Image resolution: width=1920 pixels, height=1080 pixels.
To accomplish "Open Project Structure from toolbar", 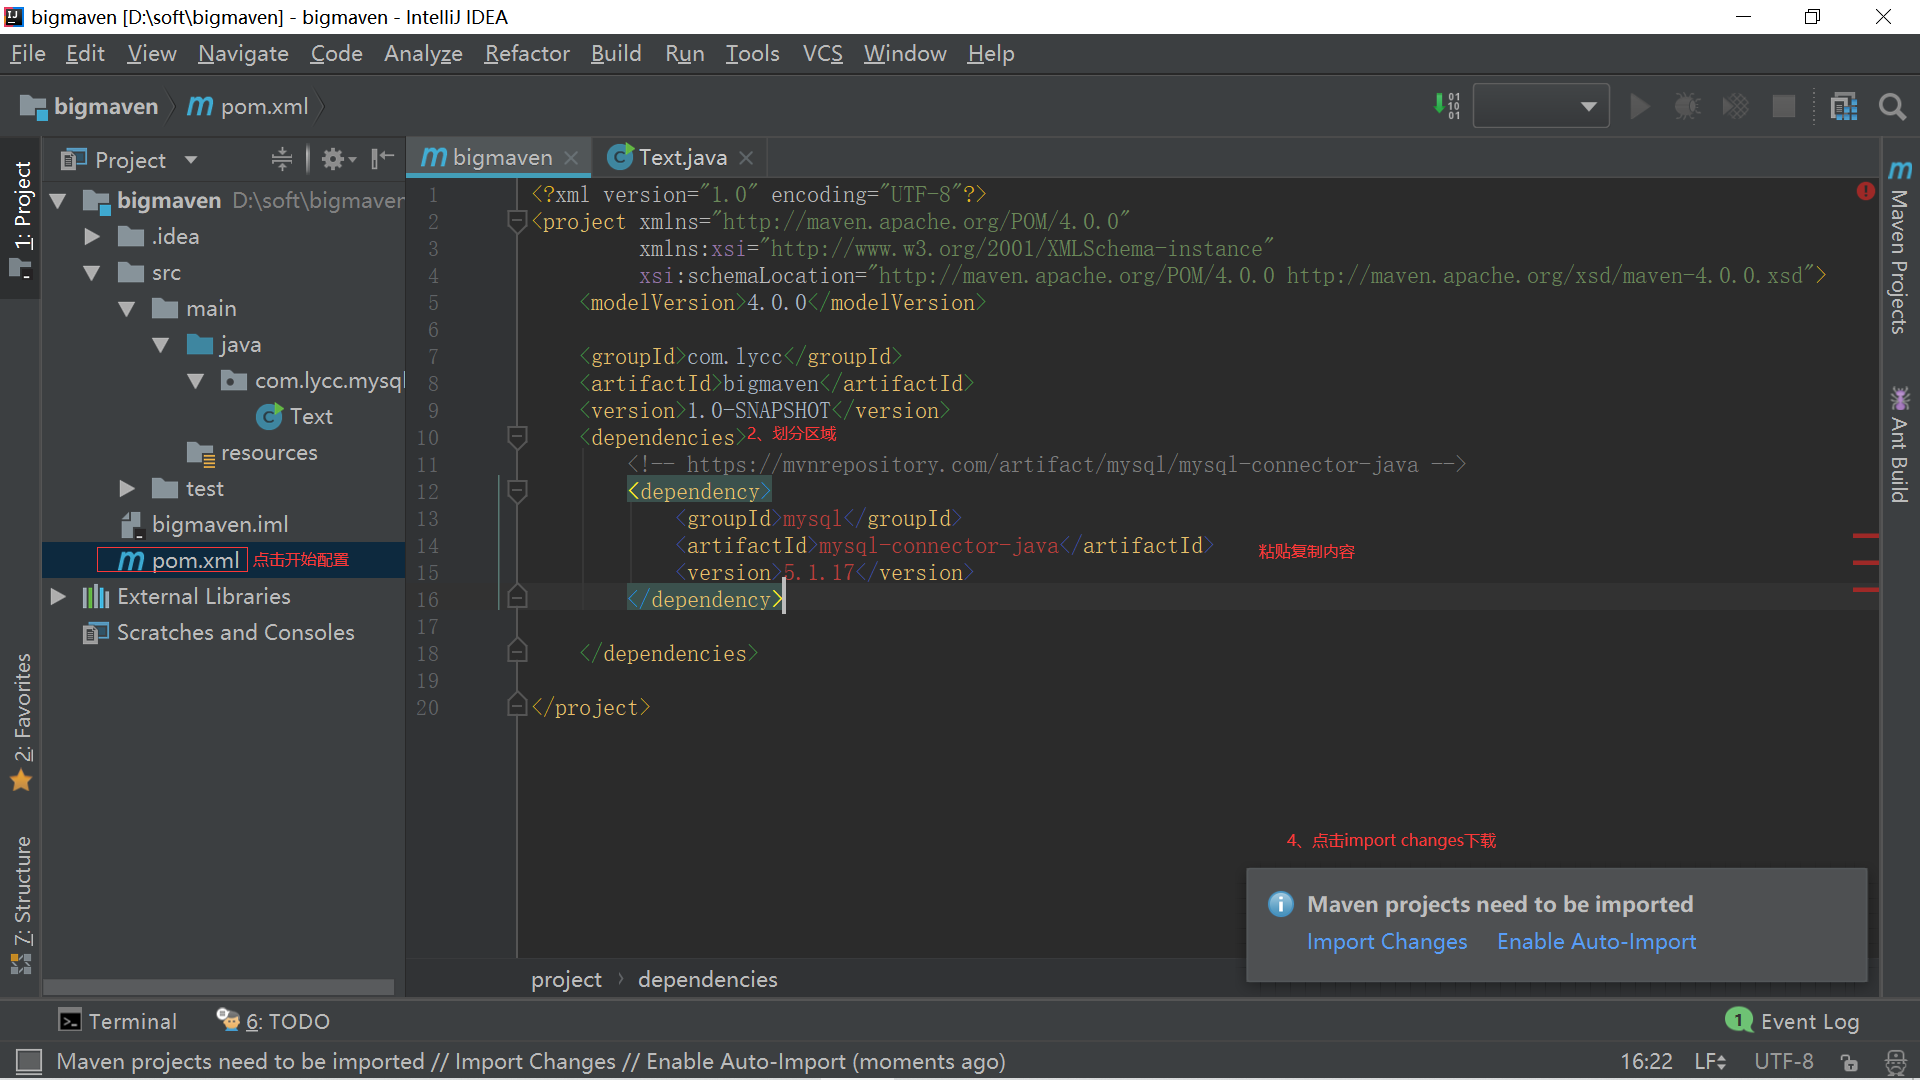I will (x=1843, y=107).
